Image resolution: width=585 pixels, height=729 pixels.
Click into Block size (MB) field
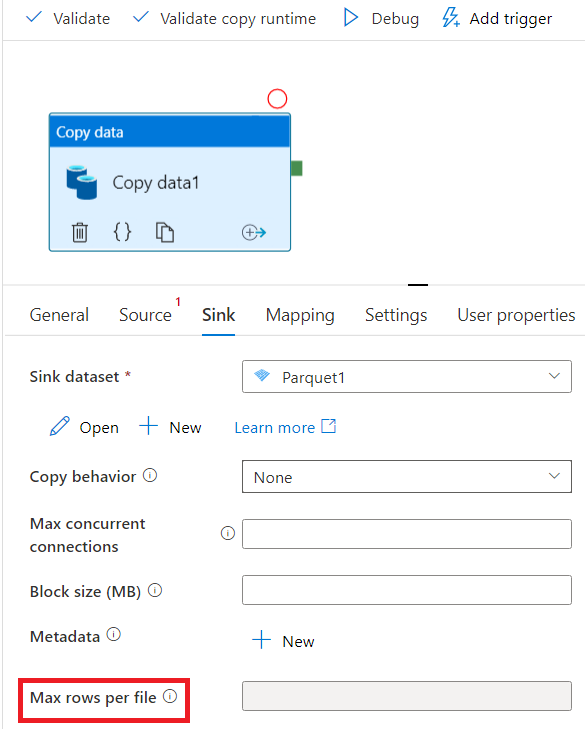pyautogui.click(x=407, y=590)
